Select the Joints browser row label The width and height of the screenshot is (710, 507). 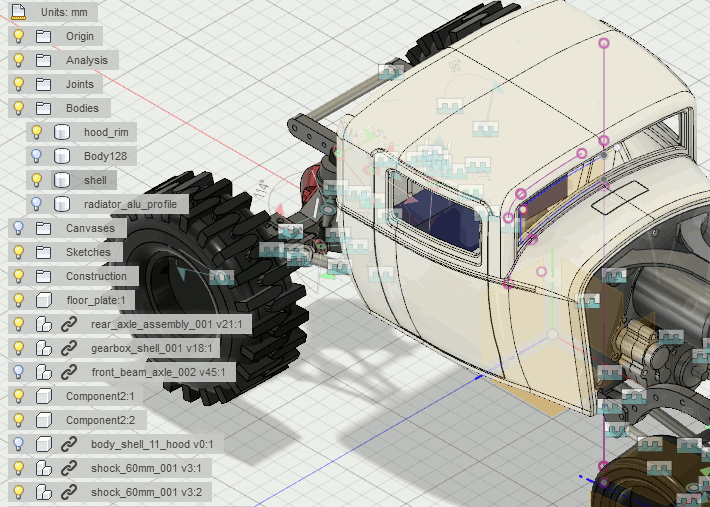pos(80,84)
